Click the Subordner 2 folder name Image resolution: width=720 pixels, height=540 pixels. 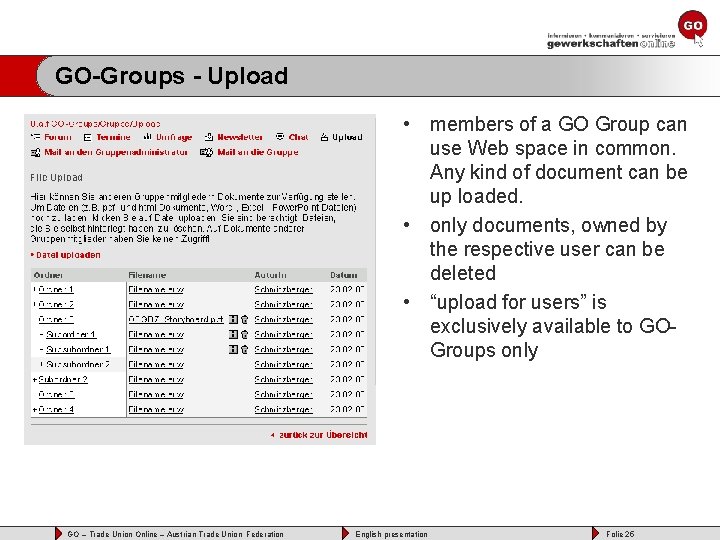coord(63,380)
